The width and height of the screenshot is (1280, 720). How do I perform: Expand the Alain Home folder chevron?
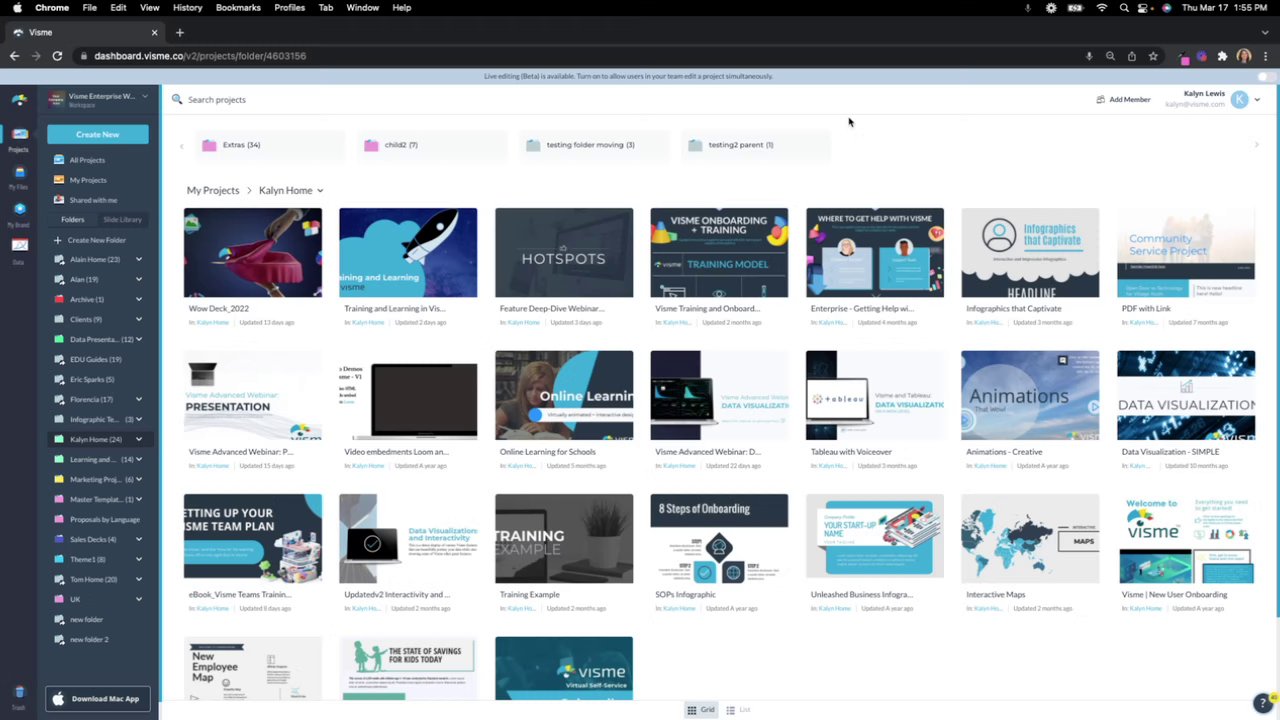[139, 260]
